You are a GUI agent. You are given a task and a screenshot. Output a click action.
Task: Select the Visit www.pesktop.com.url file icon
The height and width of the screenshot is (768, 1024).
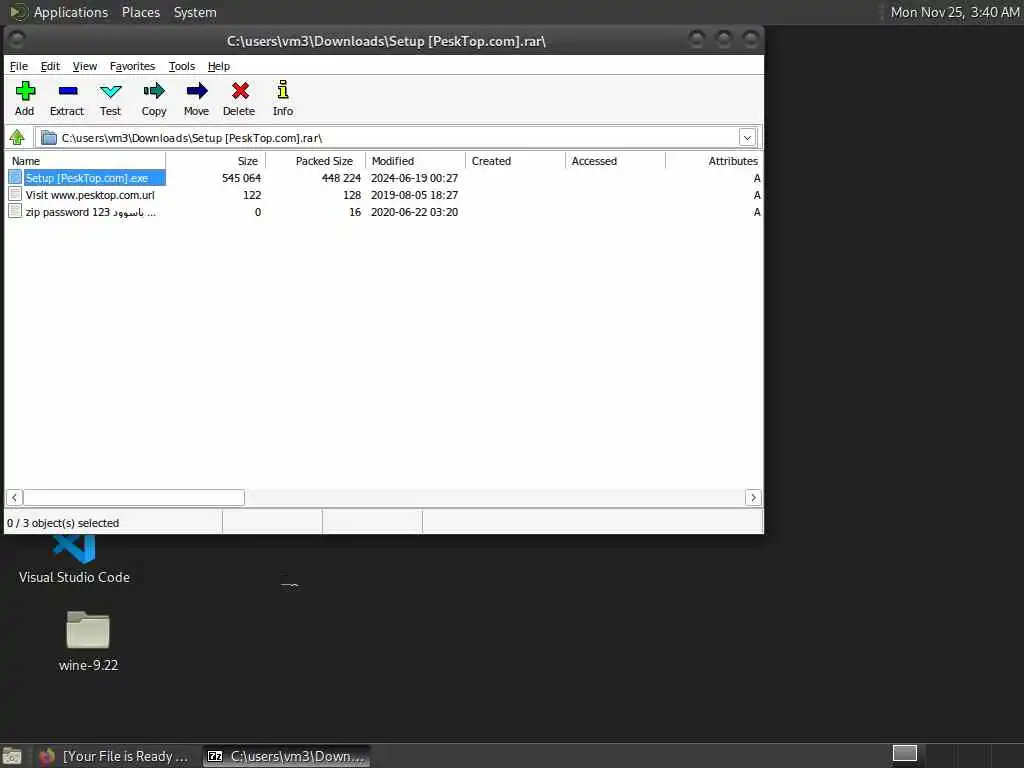click(x=15, y=195)
